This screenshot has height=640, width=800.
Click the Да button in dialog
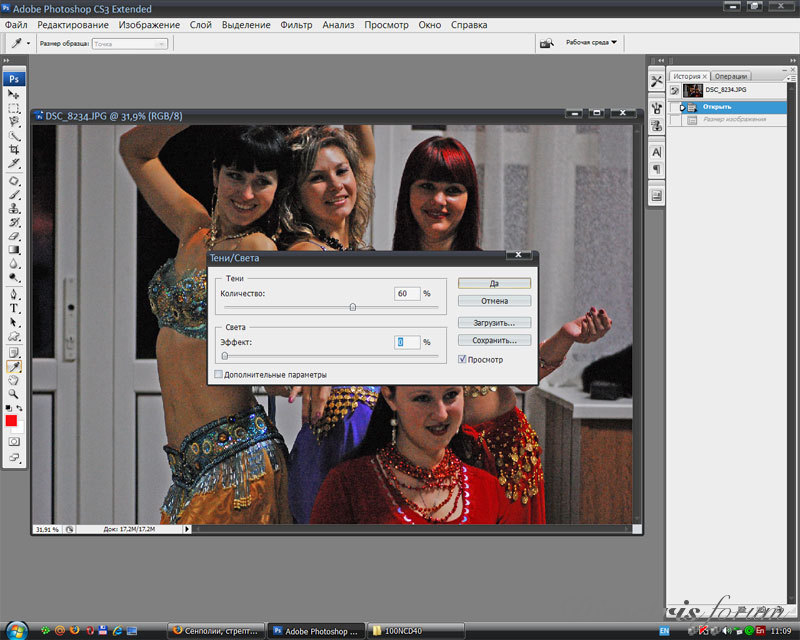tap(494, 283)
